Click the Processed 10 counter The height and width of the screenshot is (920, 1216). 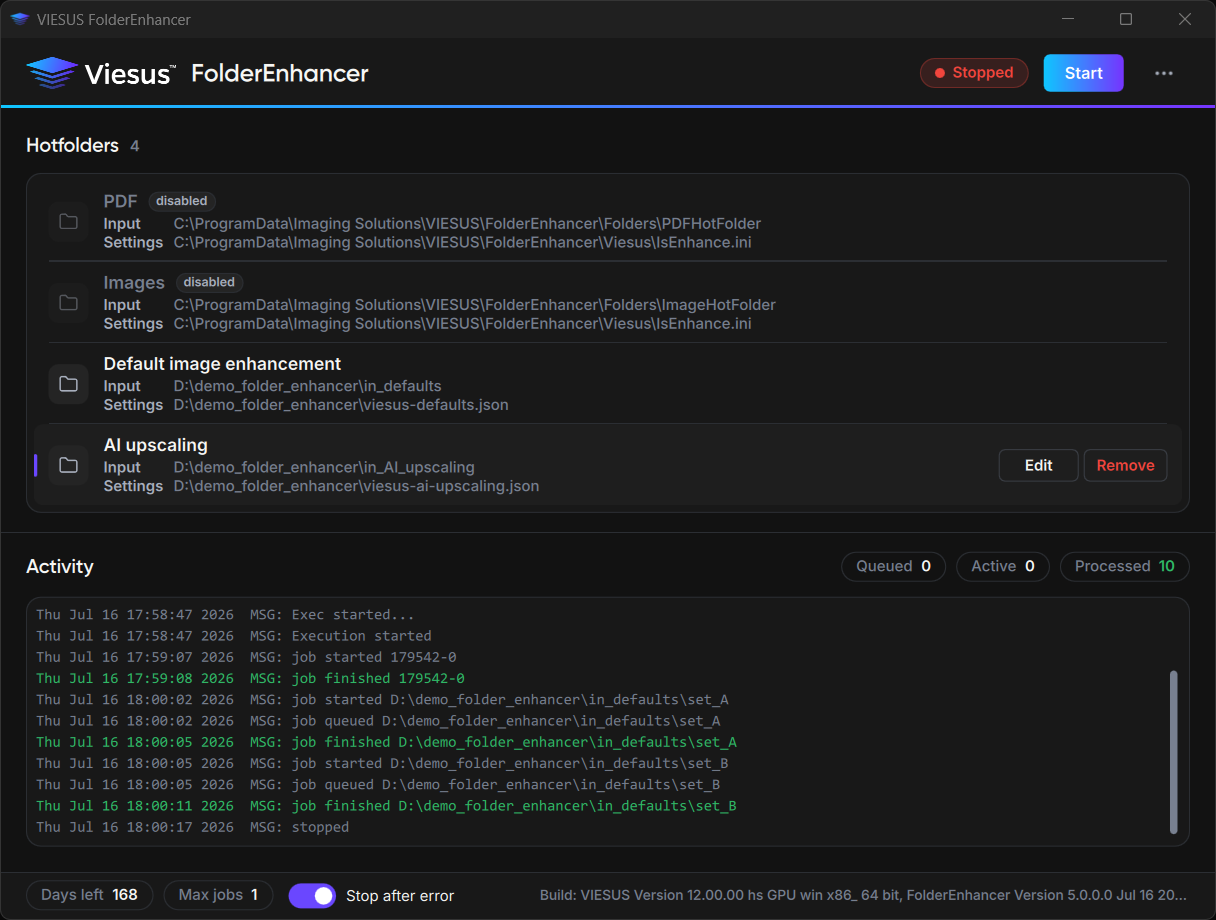click(1125, 566)
